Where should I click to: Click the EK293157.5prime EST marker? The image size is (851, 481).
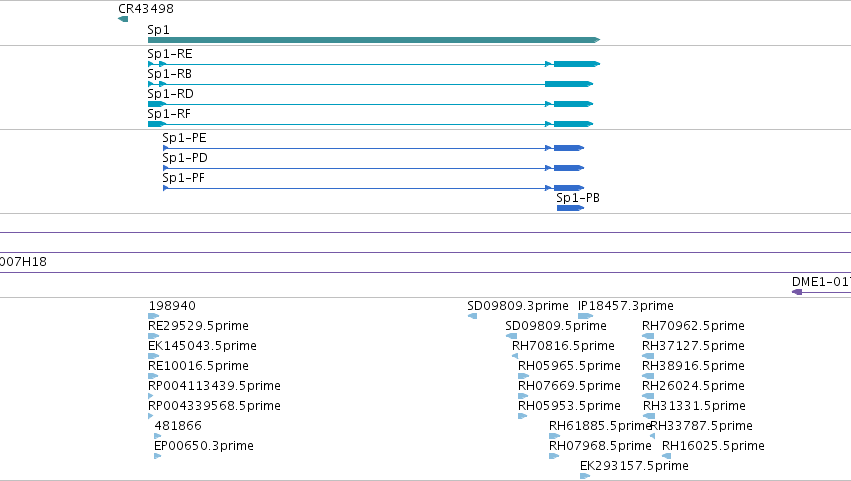pyautogui.click(x=585, y=476)
